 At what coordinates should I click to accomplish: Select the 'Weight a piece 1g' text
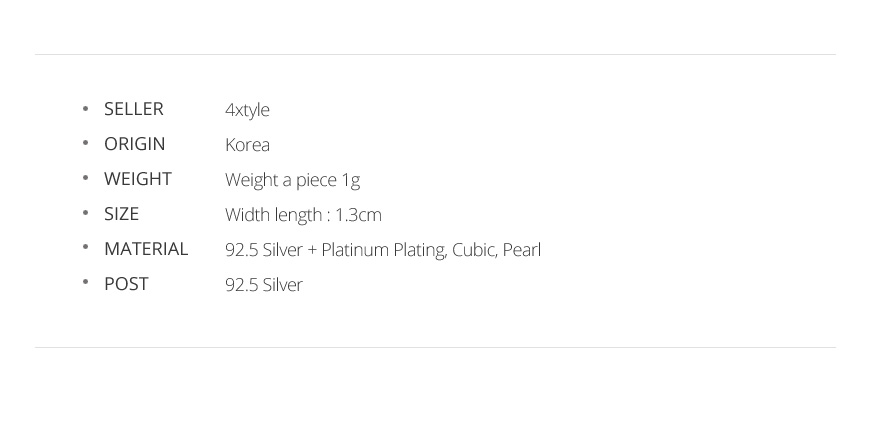(x=292, y=180)
